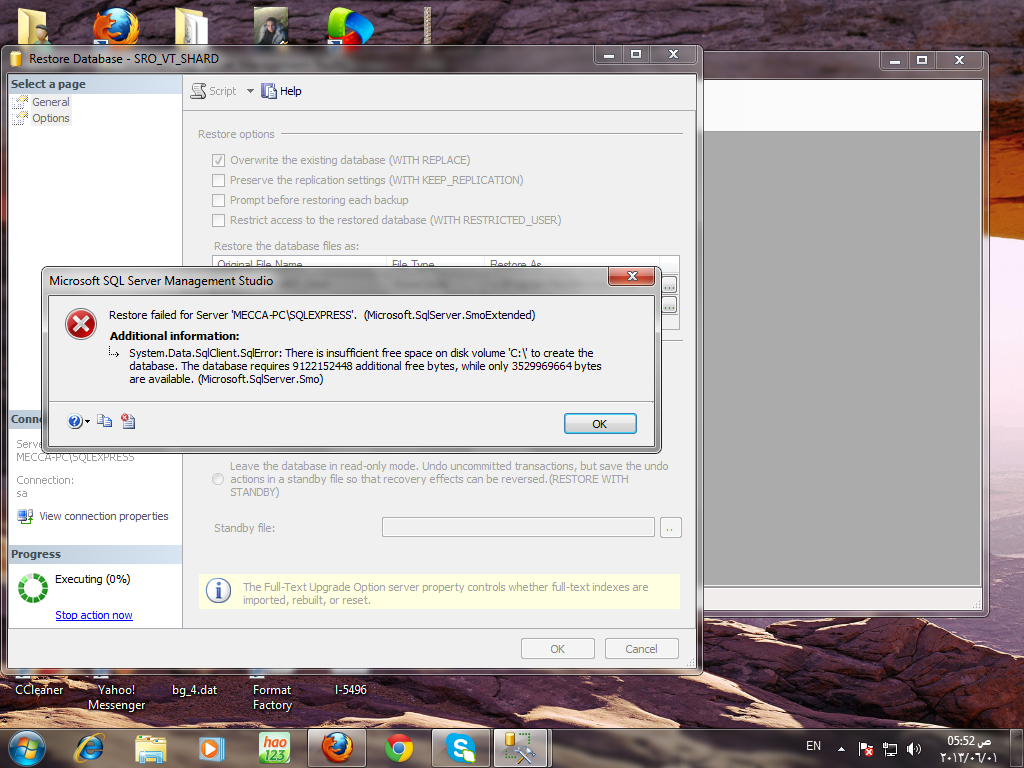Open help for the error message
Viewport: 1024px width, 768px height.
pyautogui.click(x=74, y=421)
